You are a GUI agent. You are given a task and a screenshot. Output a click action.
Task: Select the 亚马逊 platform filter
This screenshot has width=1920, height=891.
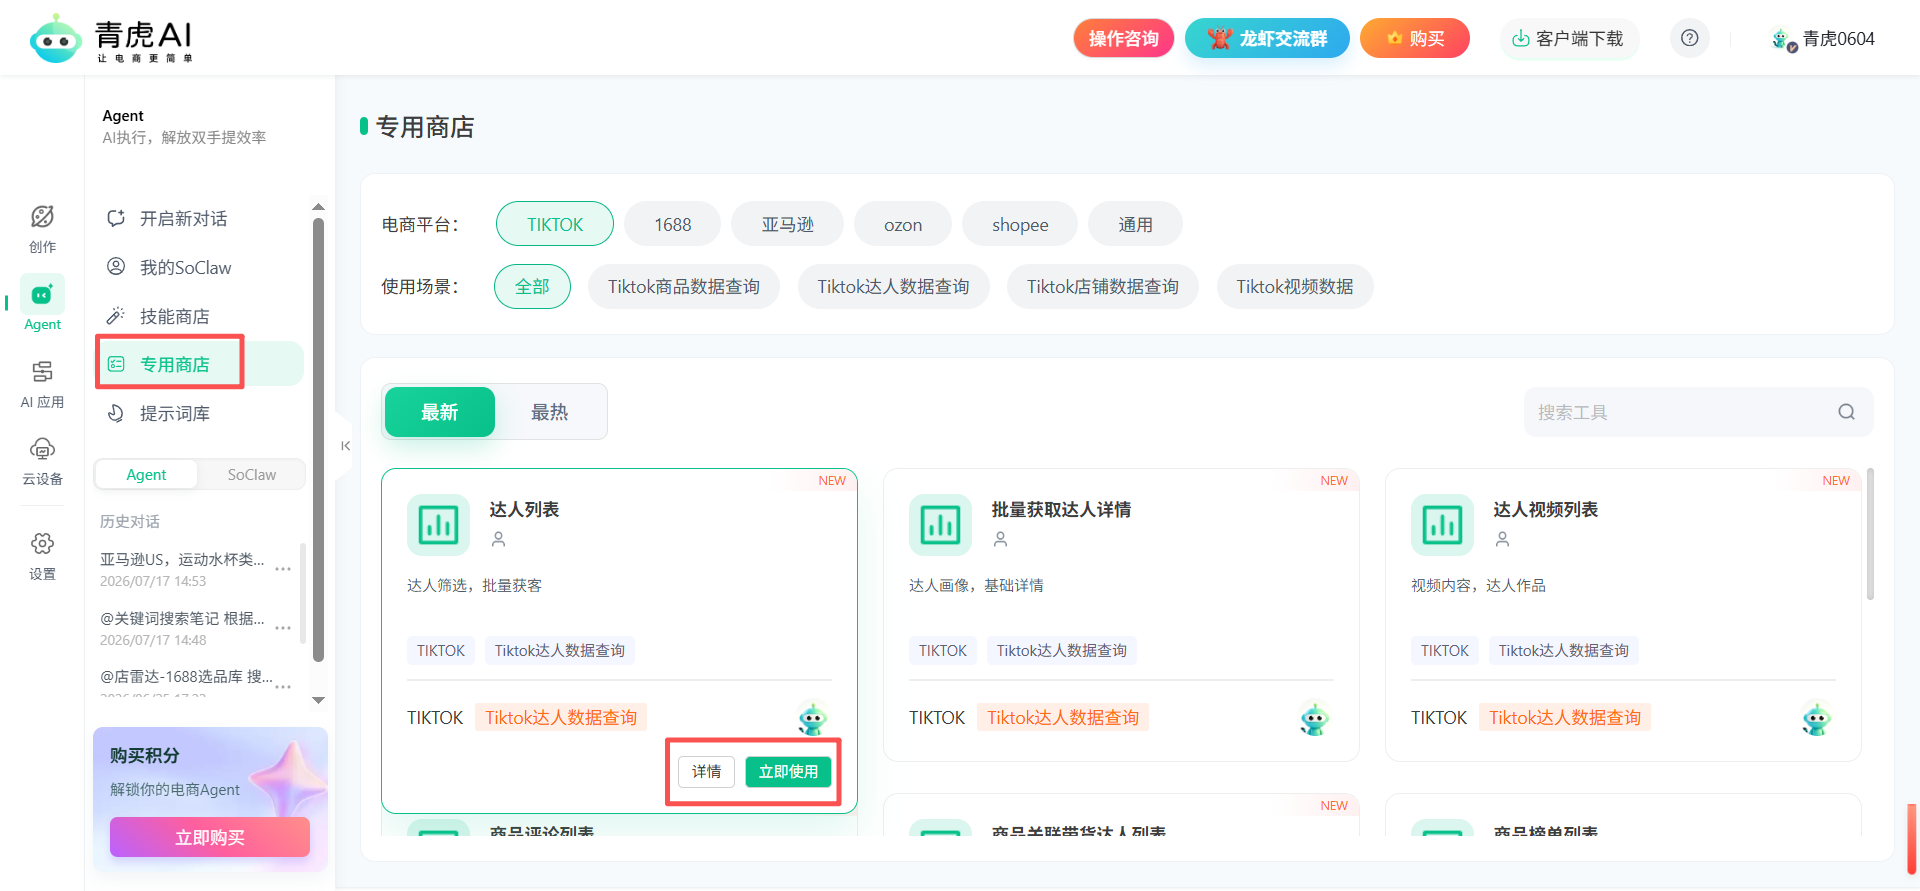click(787, 224)
